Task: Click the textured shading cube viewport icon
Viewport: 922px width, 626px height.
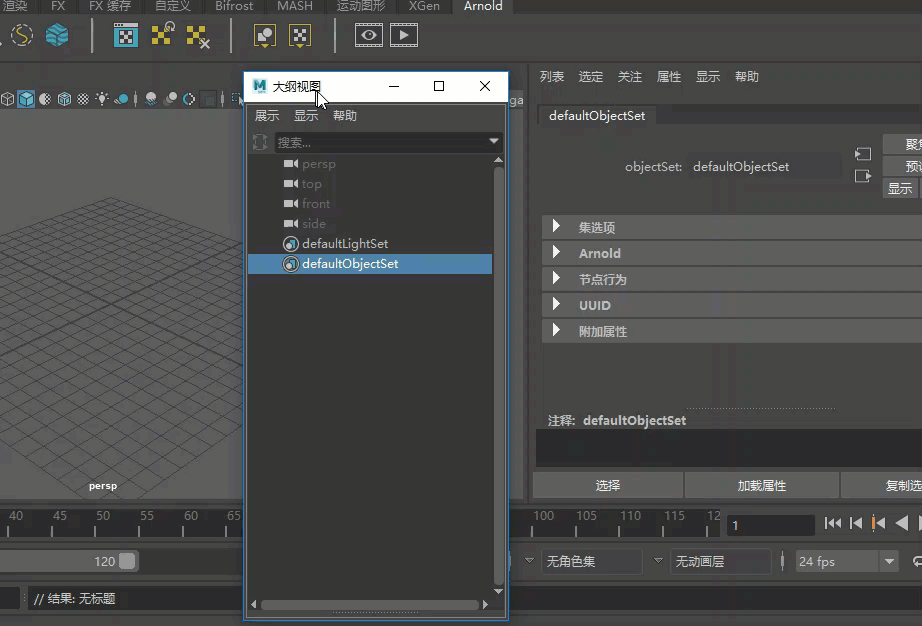Action: click(83, 99)
